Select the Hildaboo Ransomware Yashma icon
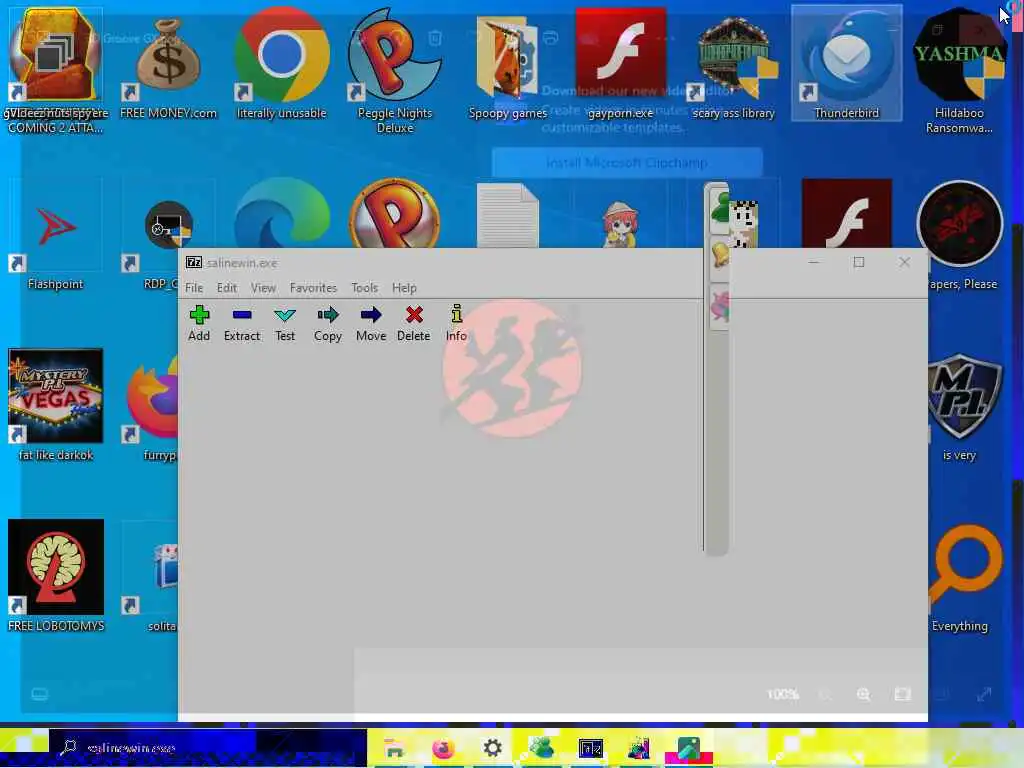 [x=959, y=71]
